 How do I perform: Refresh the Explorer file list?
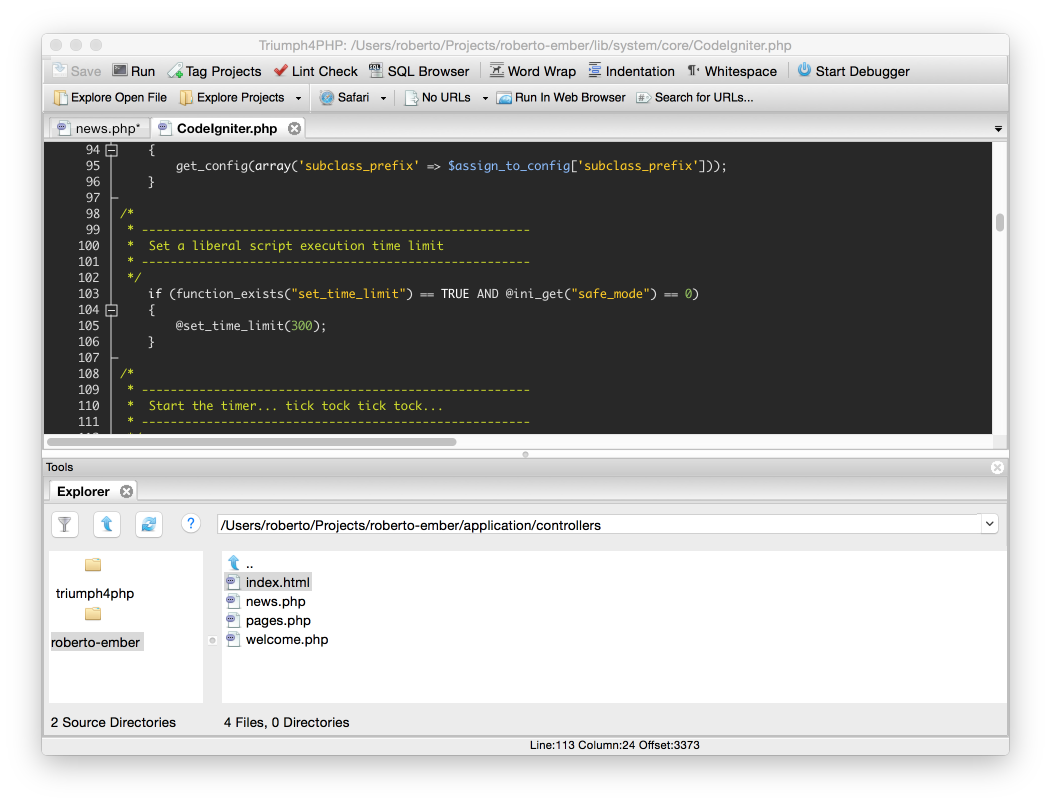pyautogui.click(x=149, y=524)
